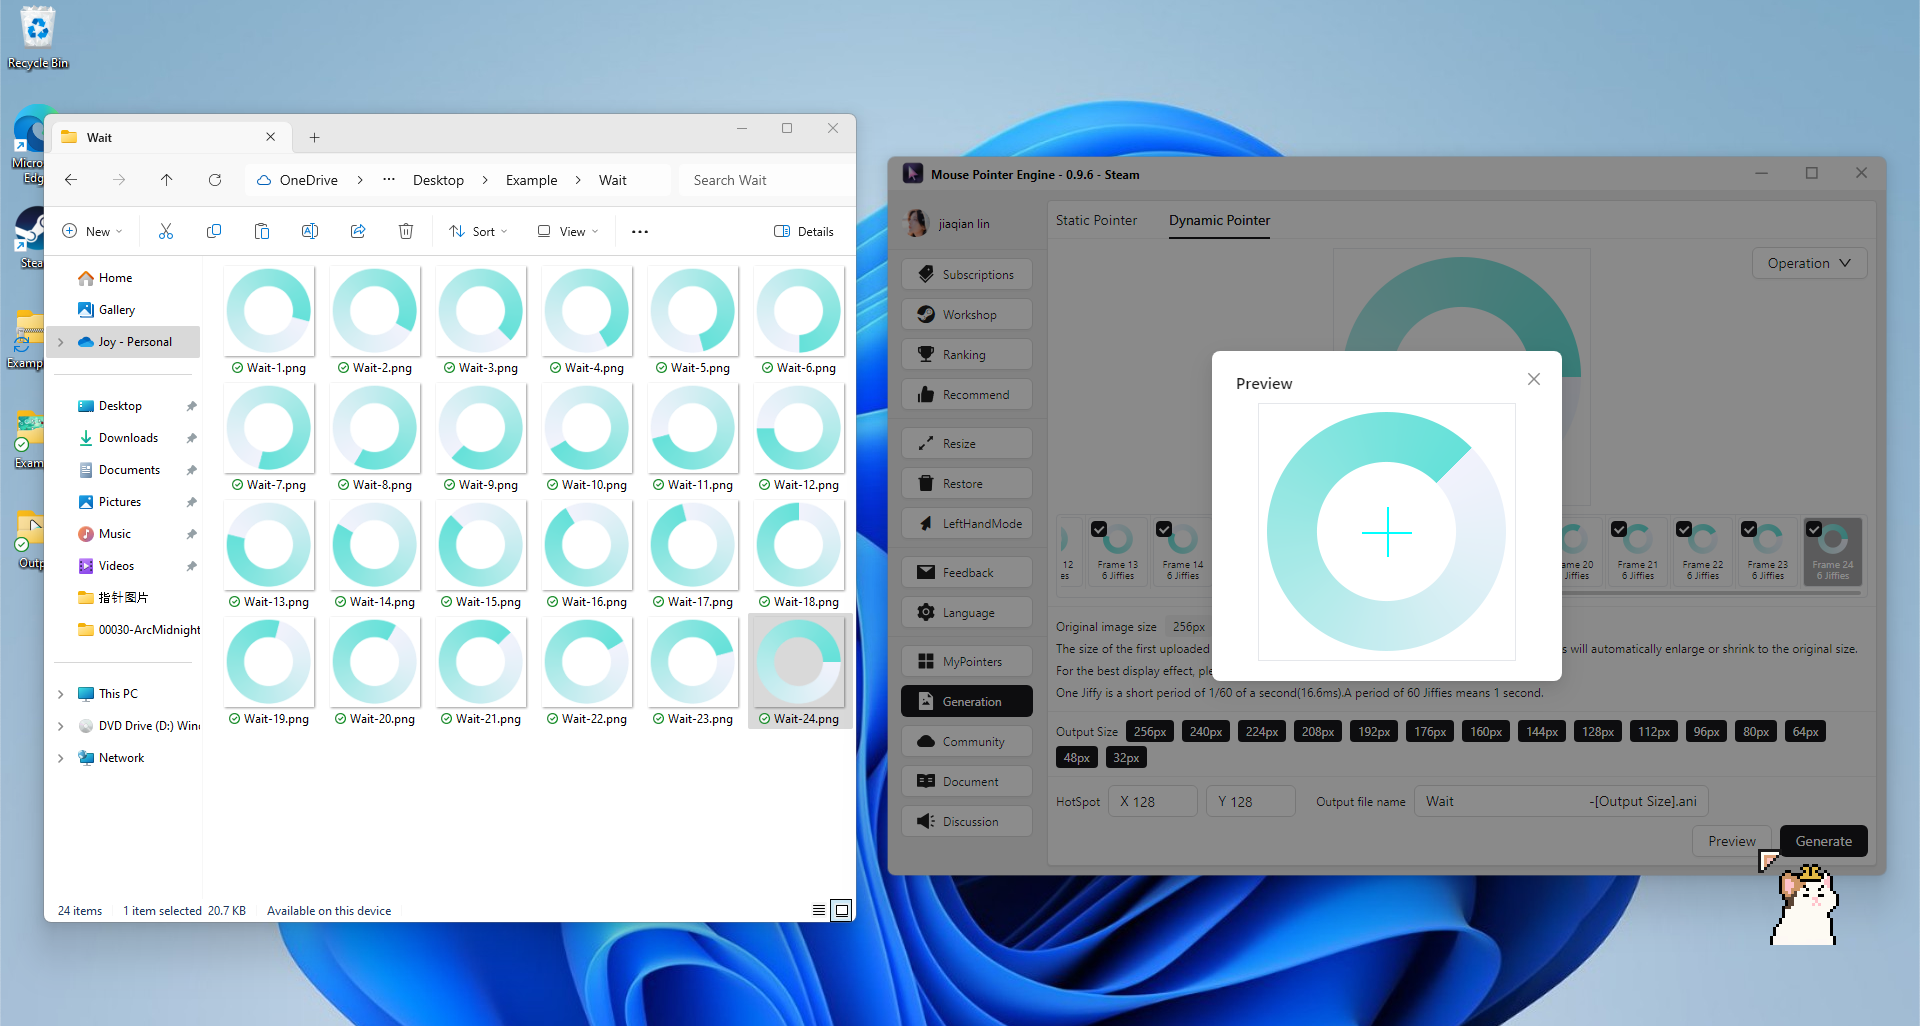
Task: Expand the This PC tree node
Action: point(61,694)
